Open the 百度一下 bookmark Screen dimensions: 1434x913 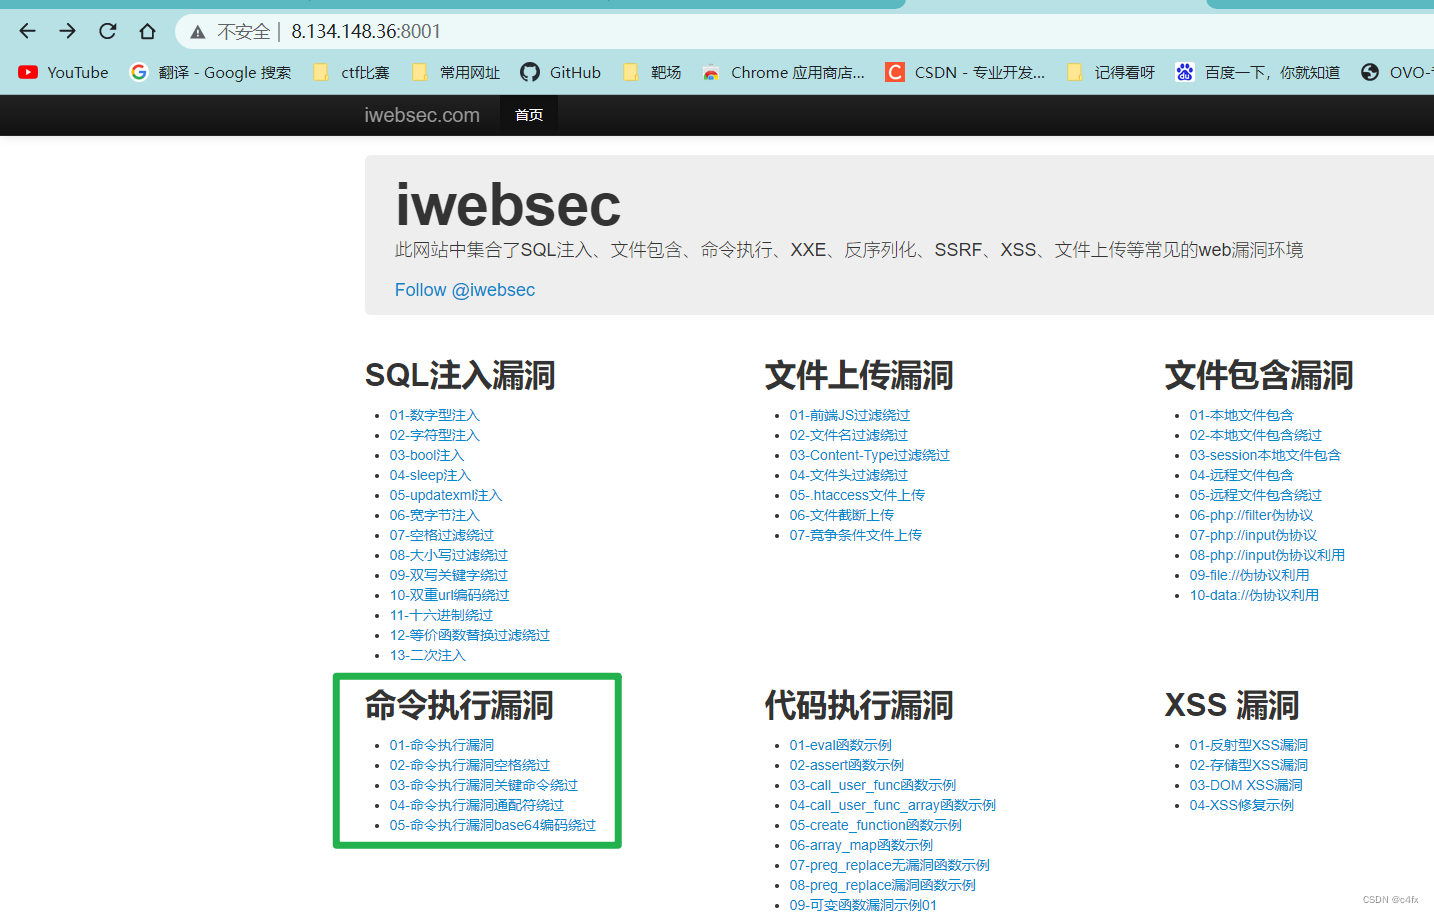[1258, 72]
